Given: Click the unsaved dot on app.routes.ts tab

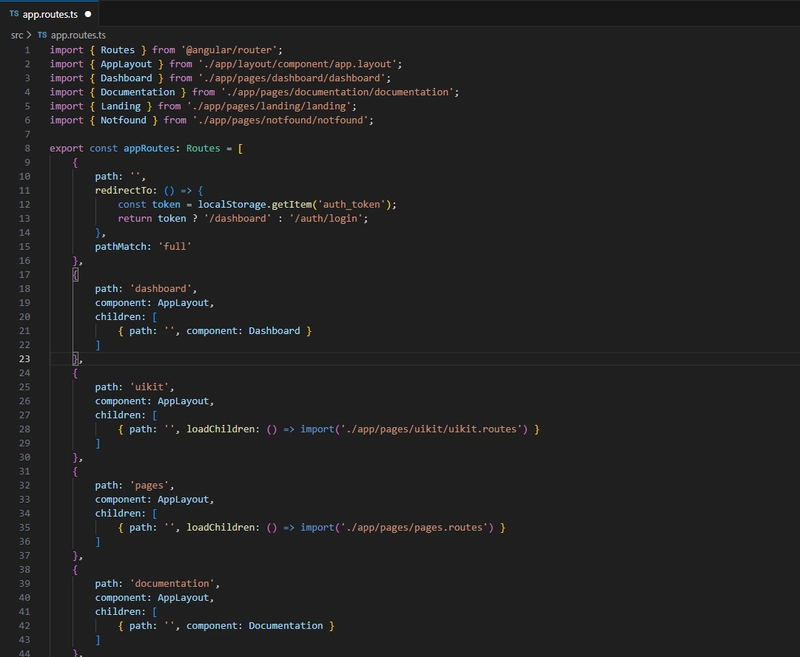Looking at the screenshot, I should [88, 15].
